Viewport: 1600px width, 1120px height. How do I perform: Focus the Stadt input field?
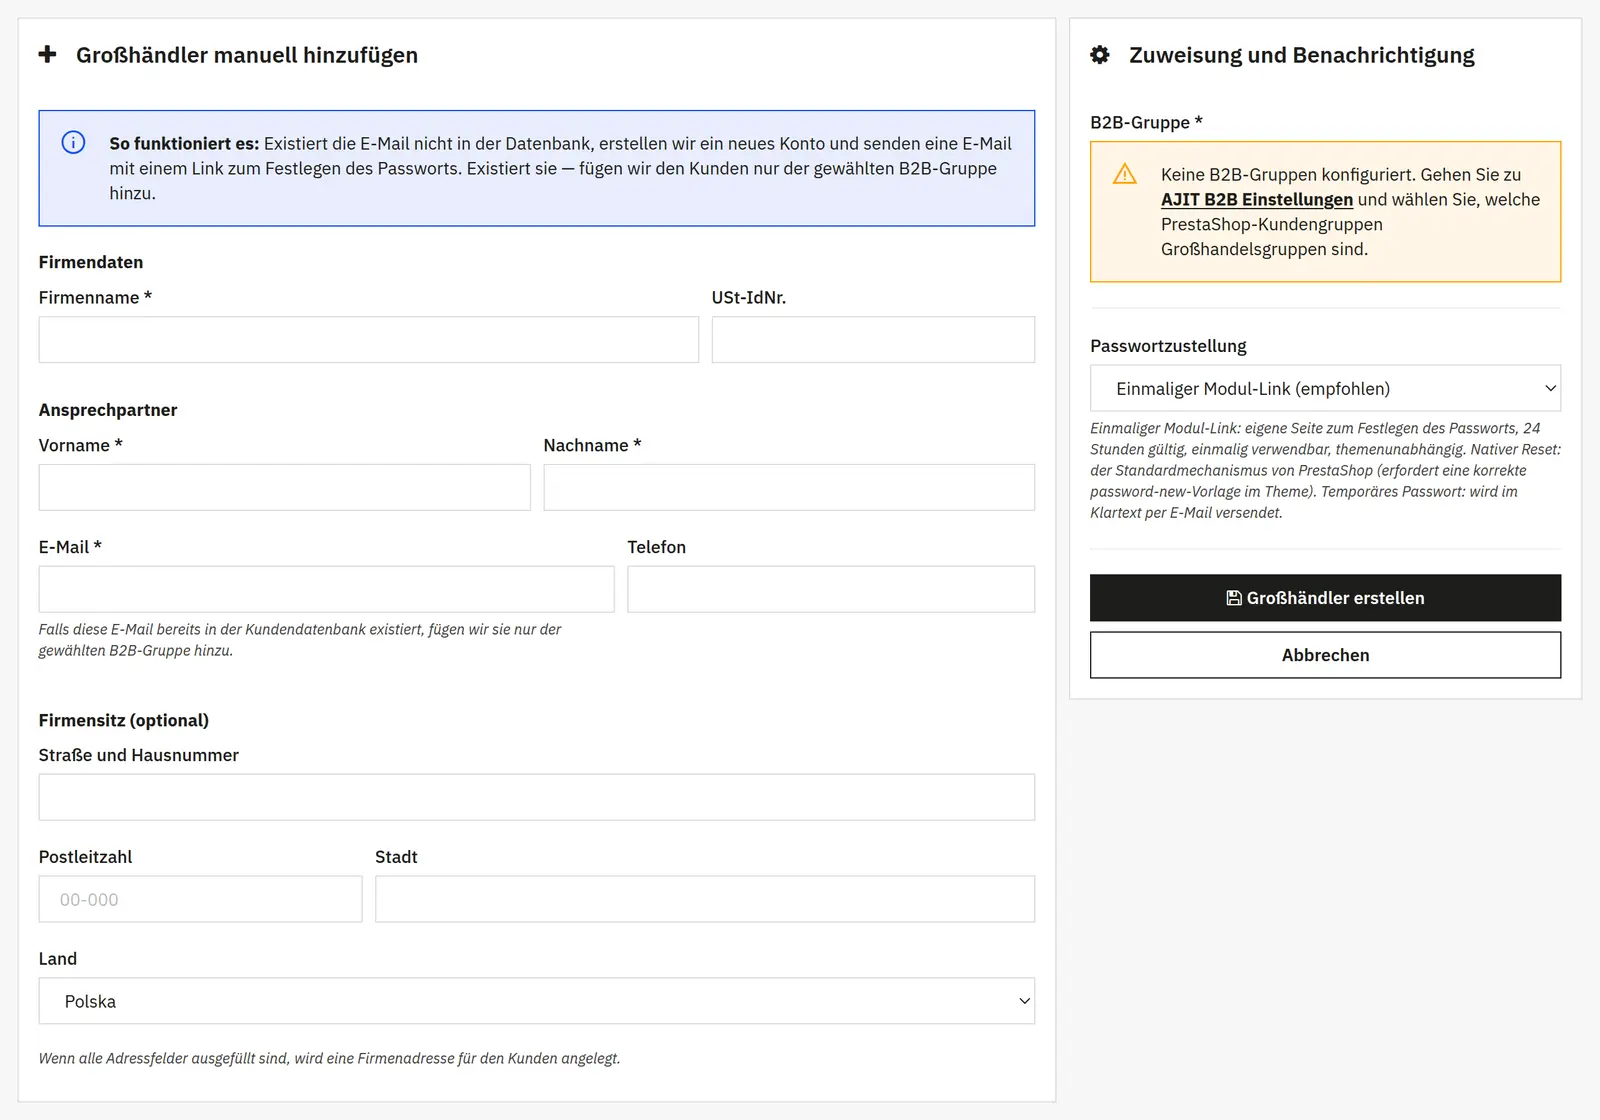[x=705, y=899]
